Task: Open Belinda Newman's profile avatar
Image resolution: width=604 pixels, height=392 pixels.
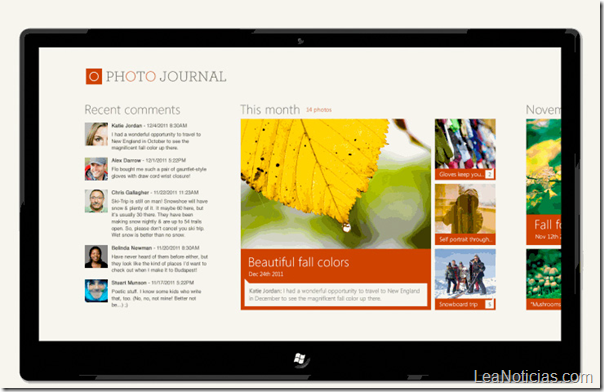Action: (96, 256)
